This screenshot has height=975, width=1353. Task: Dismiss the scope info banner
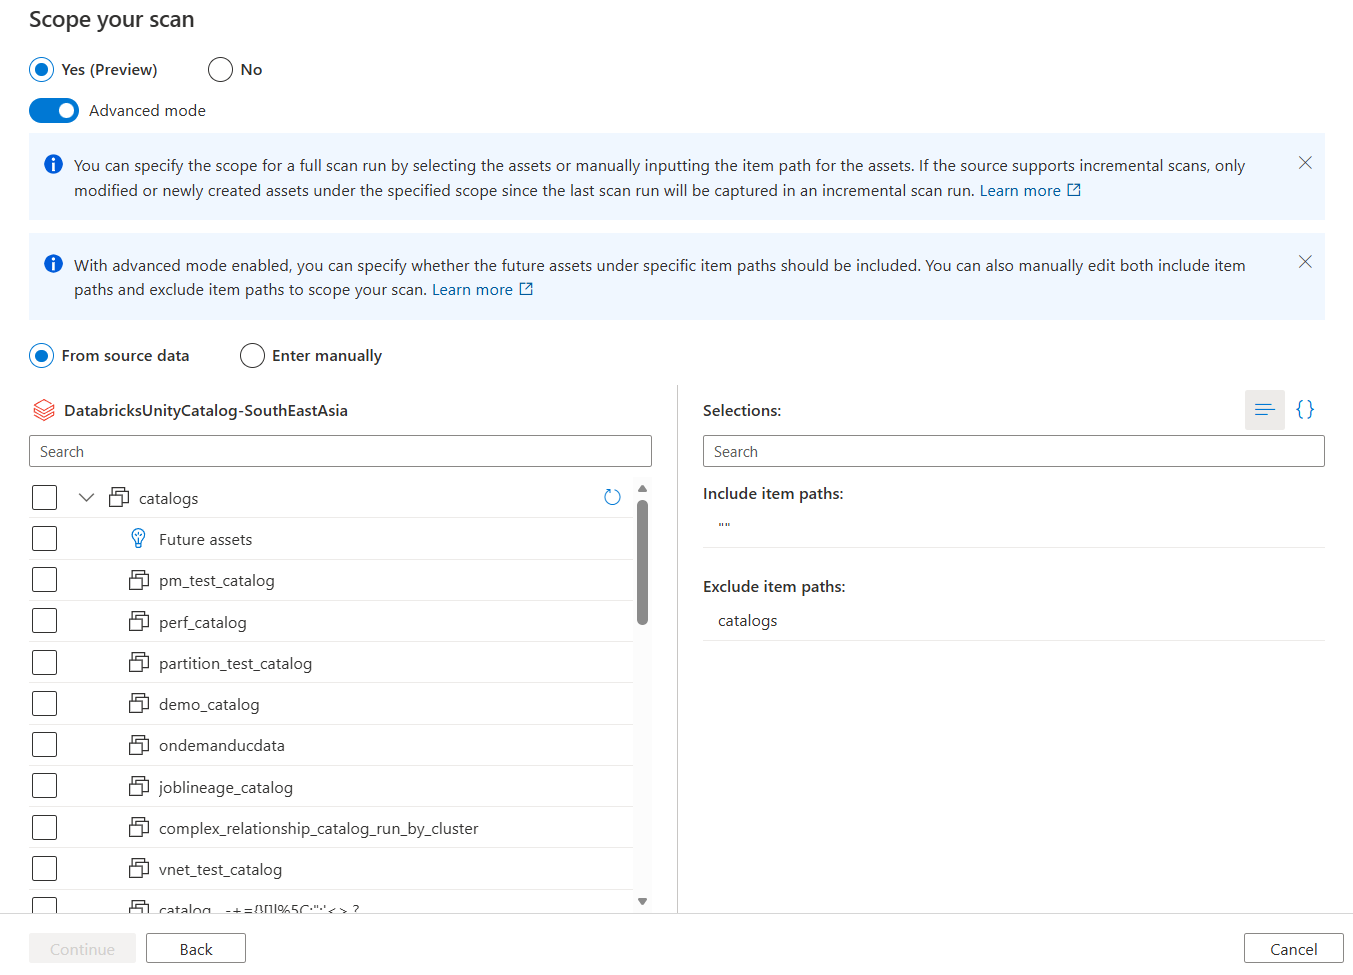click(x=1305, y=163)
